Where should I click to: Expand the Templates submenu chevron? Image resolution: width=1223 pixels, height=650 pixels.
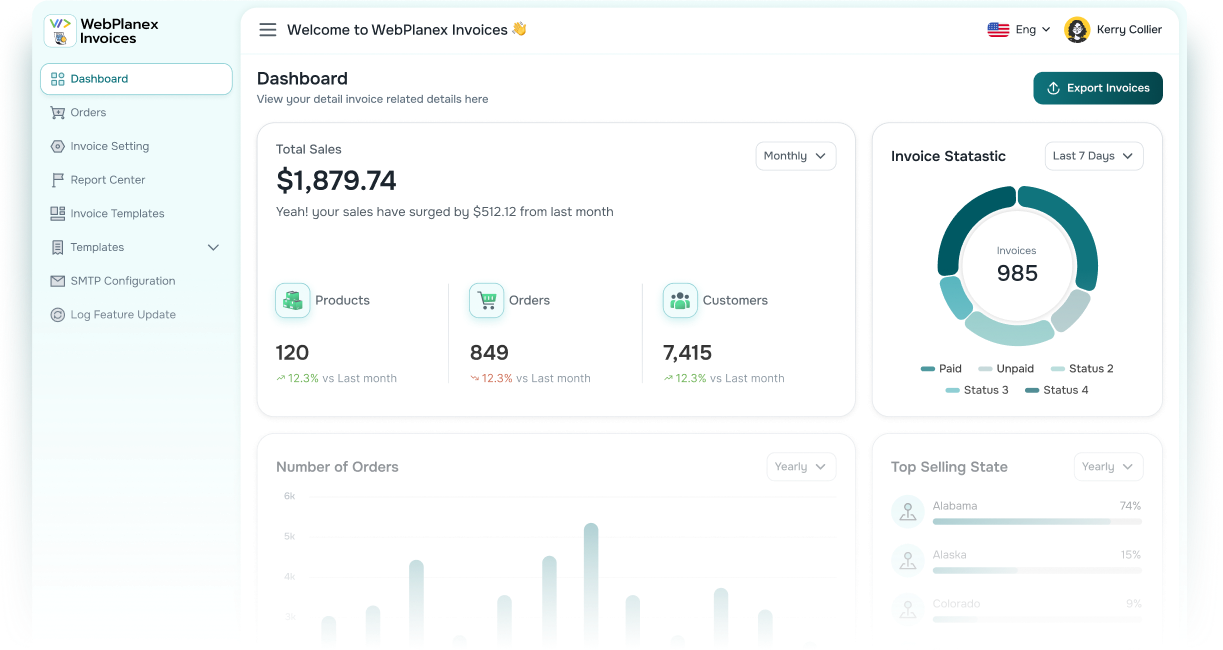pos(213,247)
